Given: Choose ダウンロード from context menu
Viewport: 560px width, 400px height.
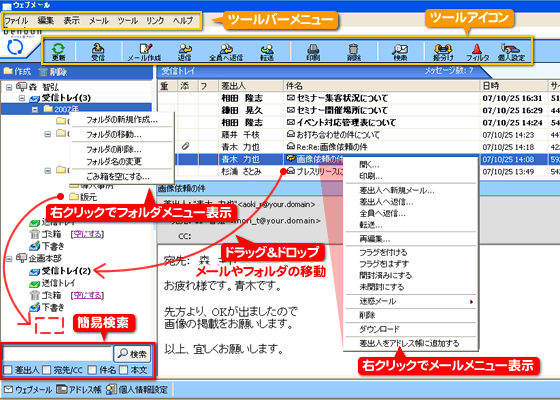Looking at the screenshot, I should click(x=411, y=329).
